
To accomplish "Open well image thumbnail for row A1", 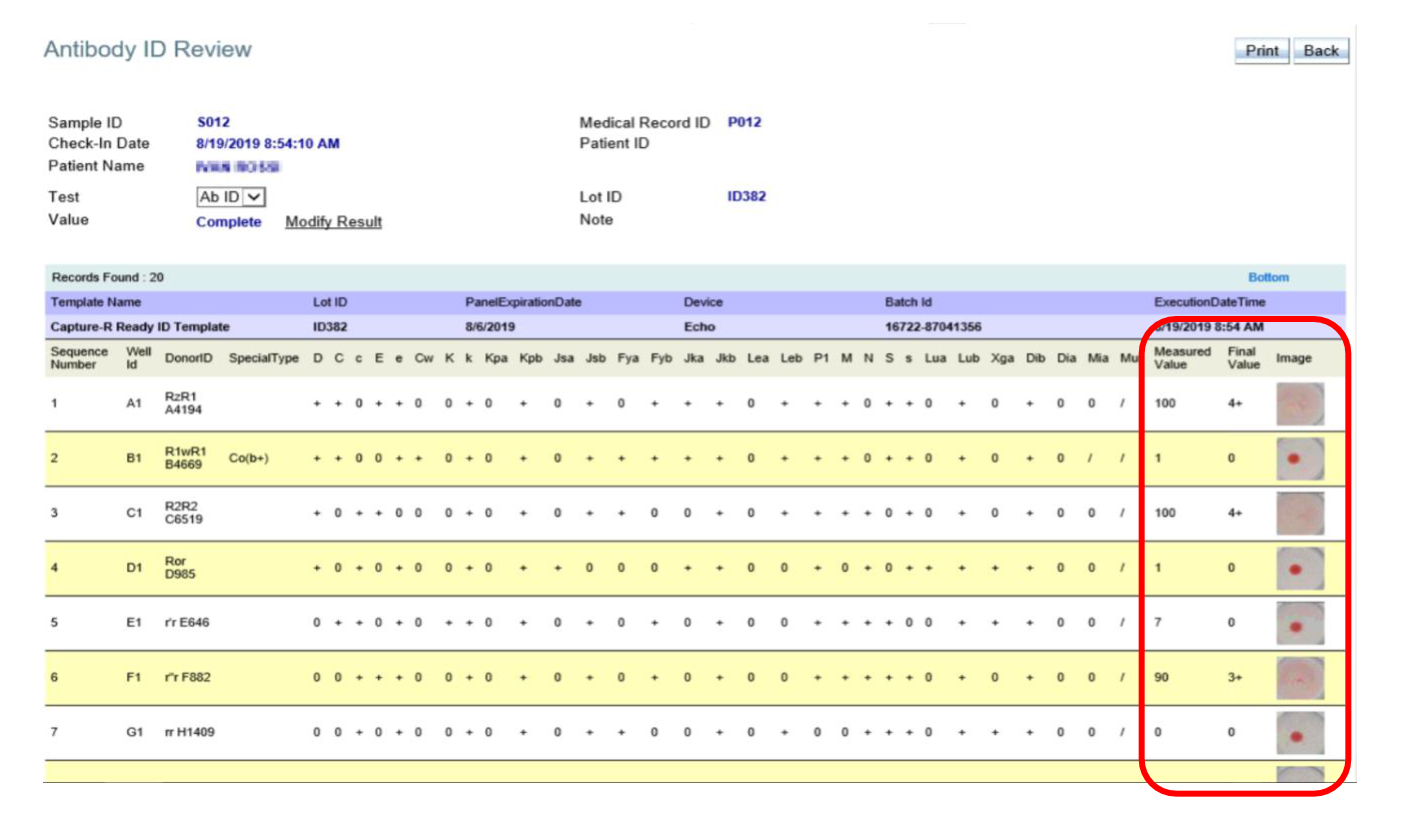I will (1300, 404).
